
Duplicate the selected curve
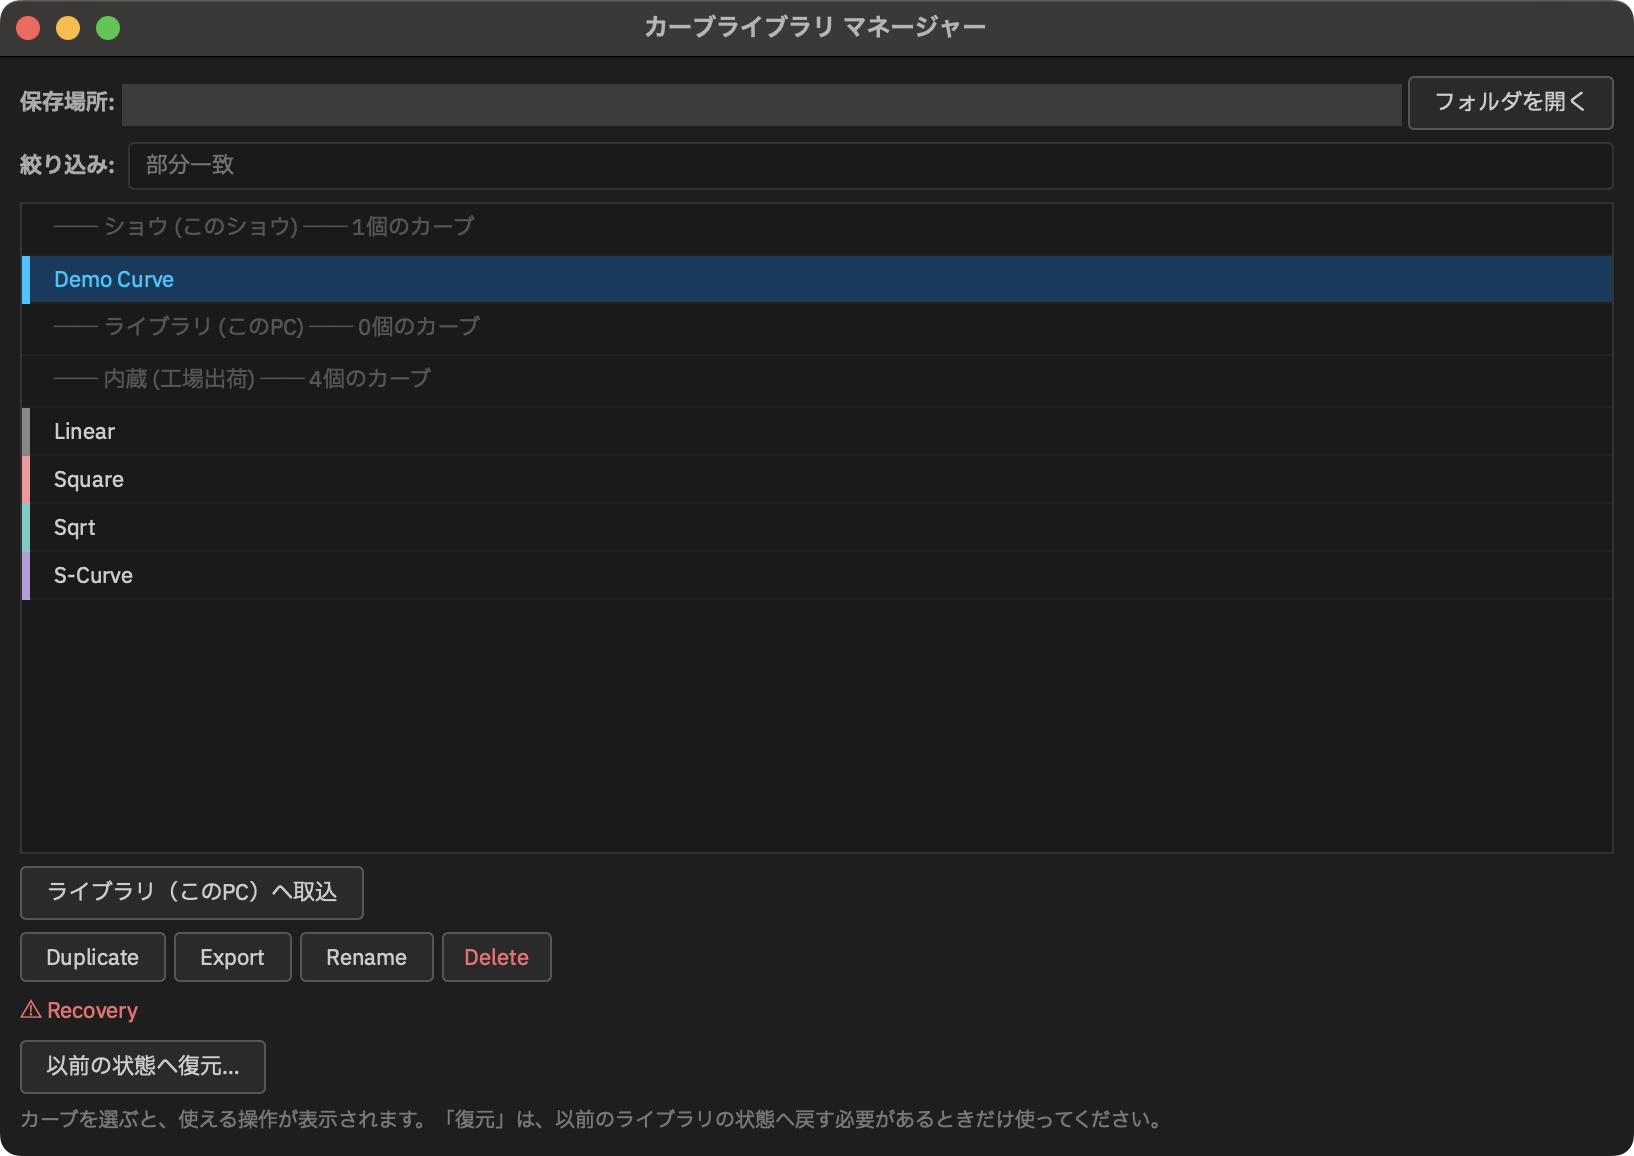point(93,958)
